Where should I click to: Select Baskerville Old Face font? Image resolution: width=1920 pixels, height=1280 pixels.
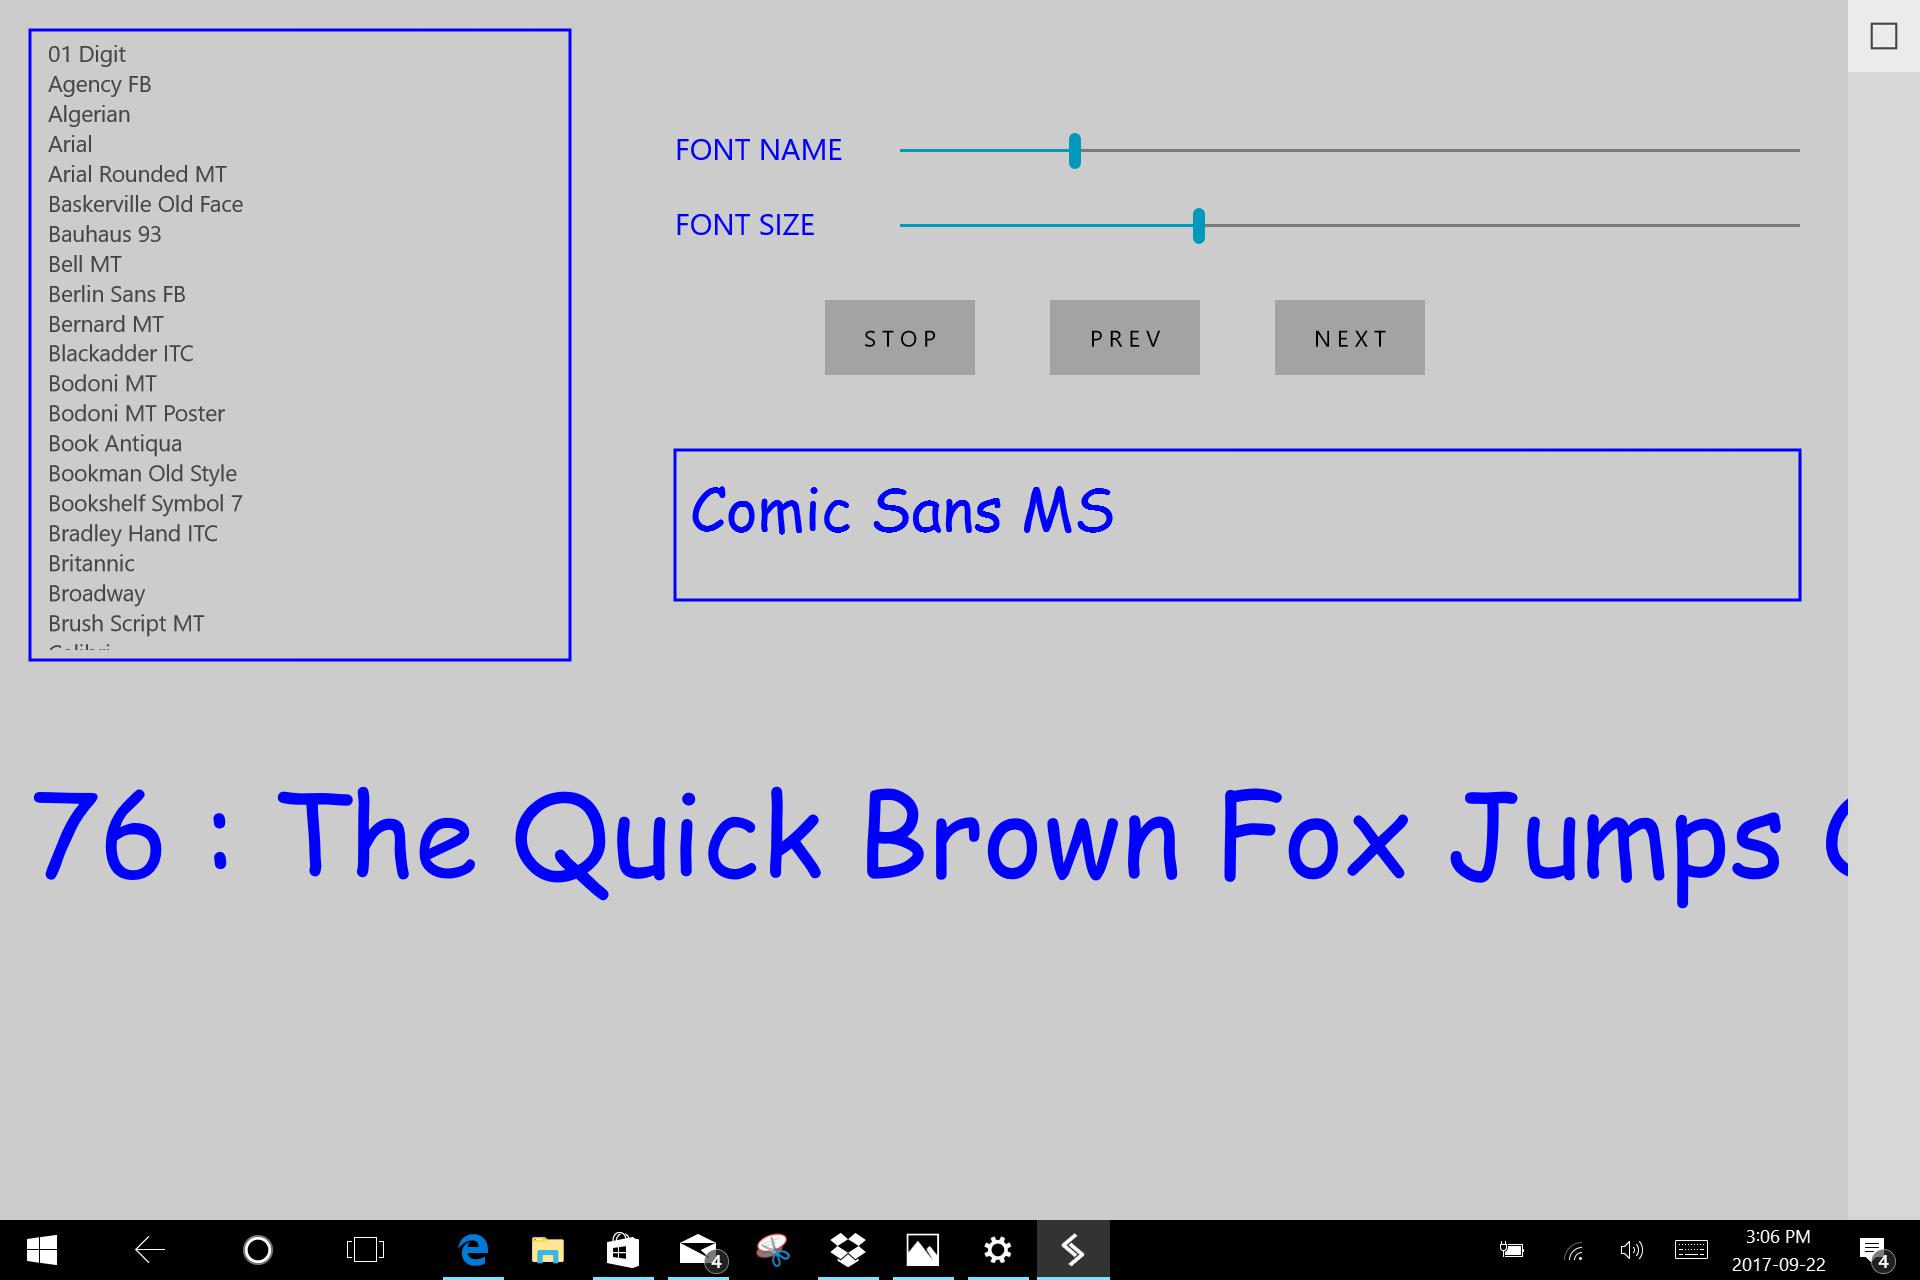click(x=146, y=204)
